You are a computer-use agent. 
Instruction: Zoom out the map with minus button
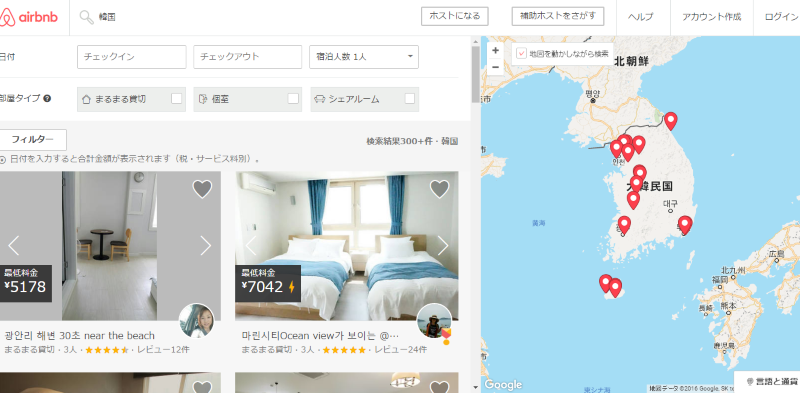coord(495,67)
